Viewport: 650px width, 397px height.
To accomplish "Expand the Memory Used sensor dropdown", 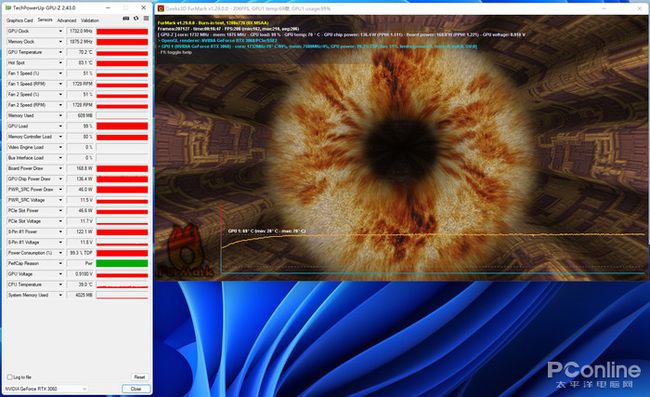I will pos(61,116).
